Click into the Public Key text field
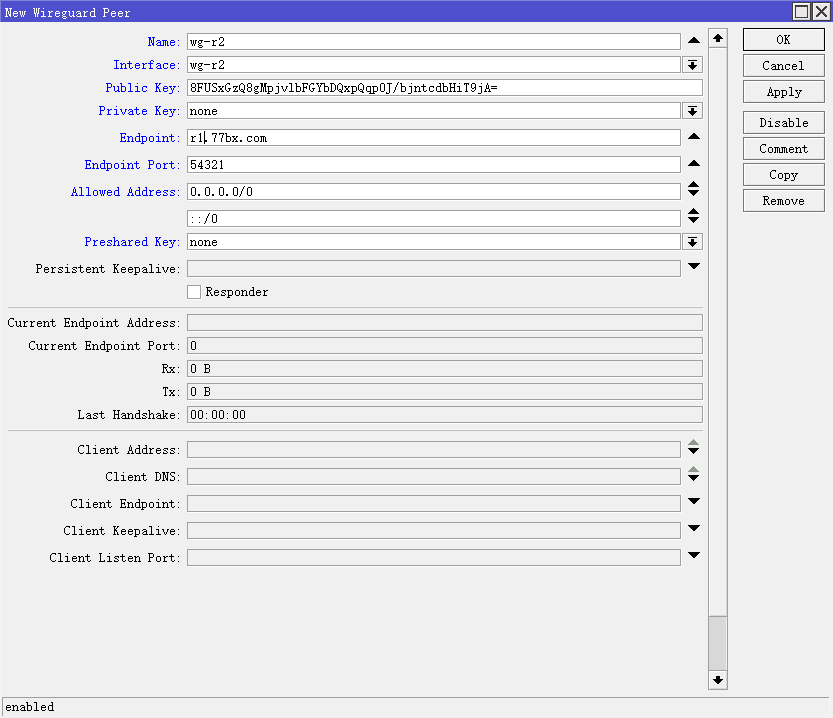 [444, 88]
